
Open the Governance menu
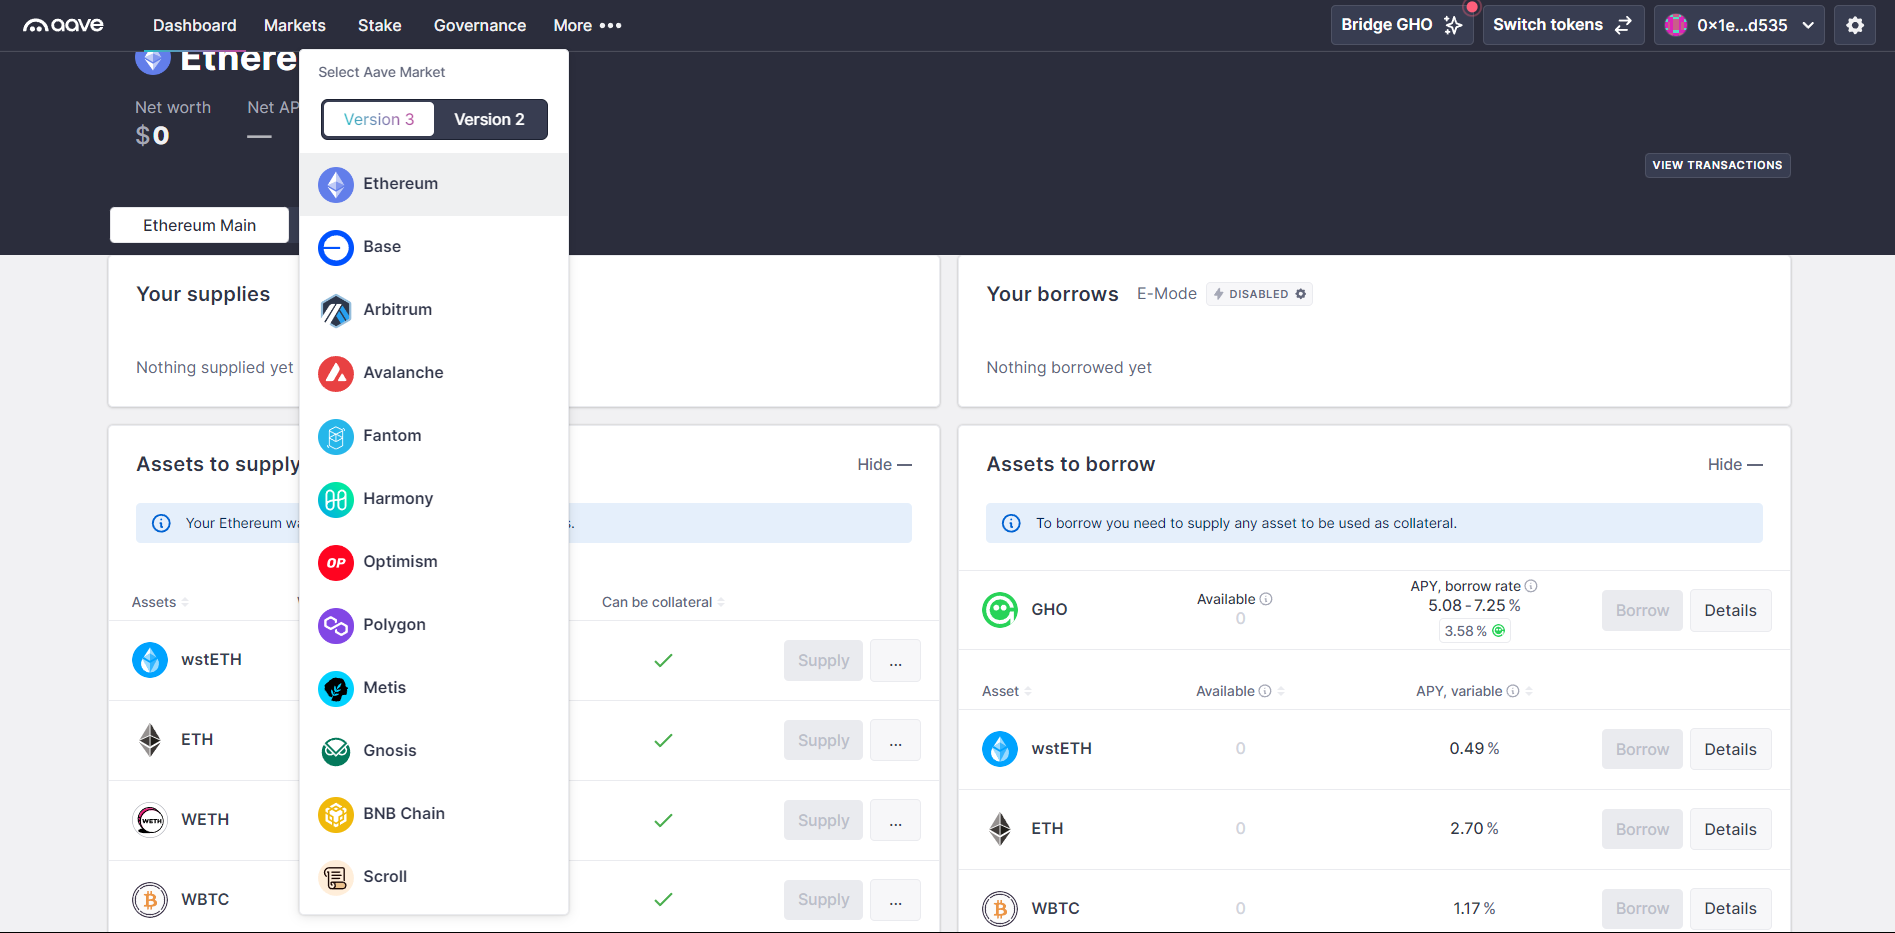479,25
